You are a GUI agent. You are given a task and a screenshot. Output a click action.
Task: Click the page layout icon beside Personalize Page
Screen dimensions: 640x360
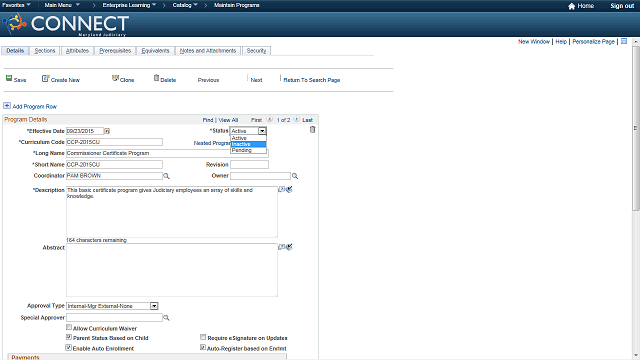(x=624, y=41)
